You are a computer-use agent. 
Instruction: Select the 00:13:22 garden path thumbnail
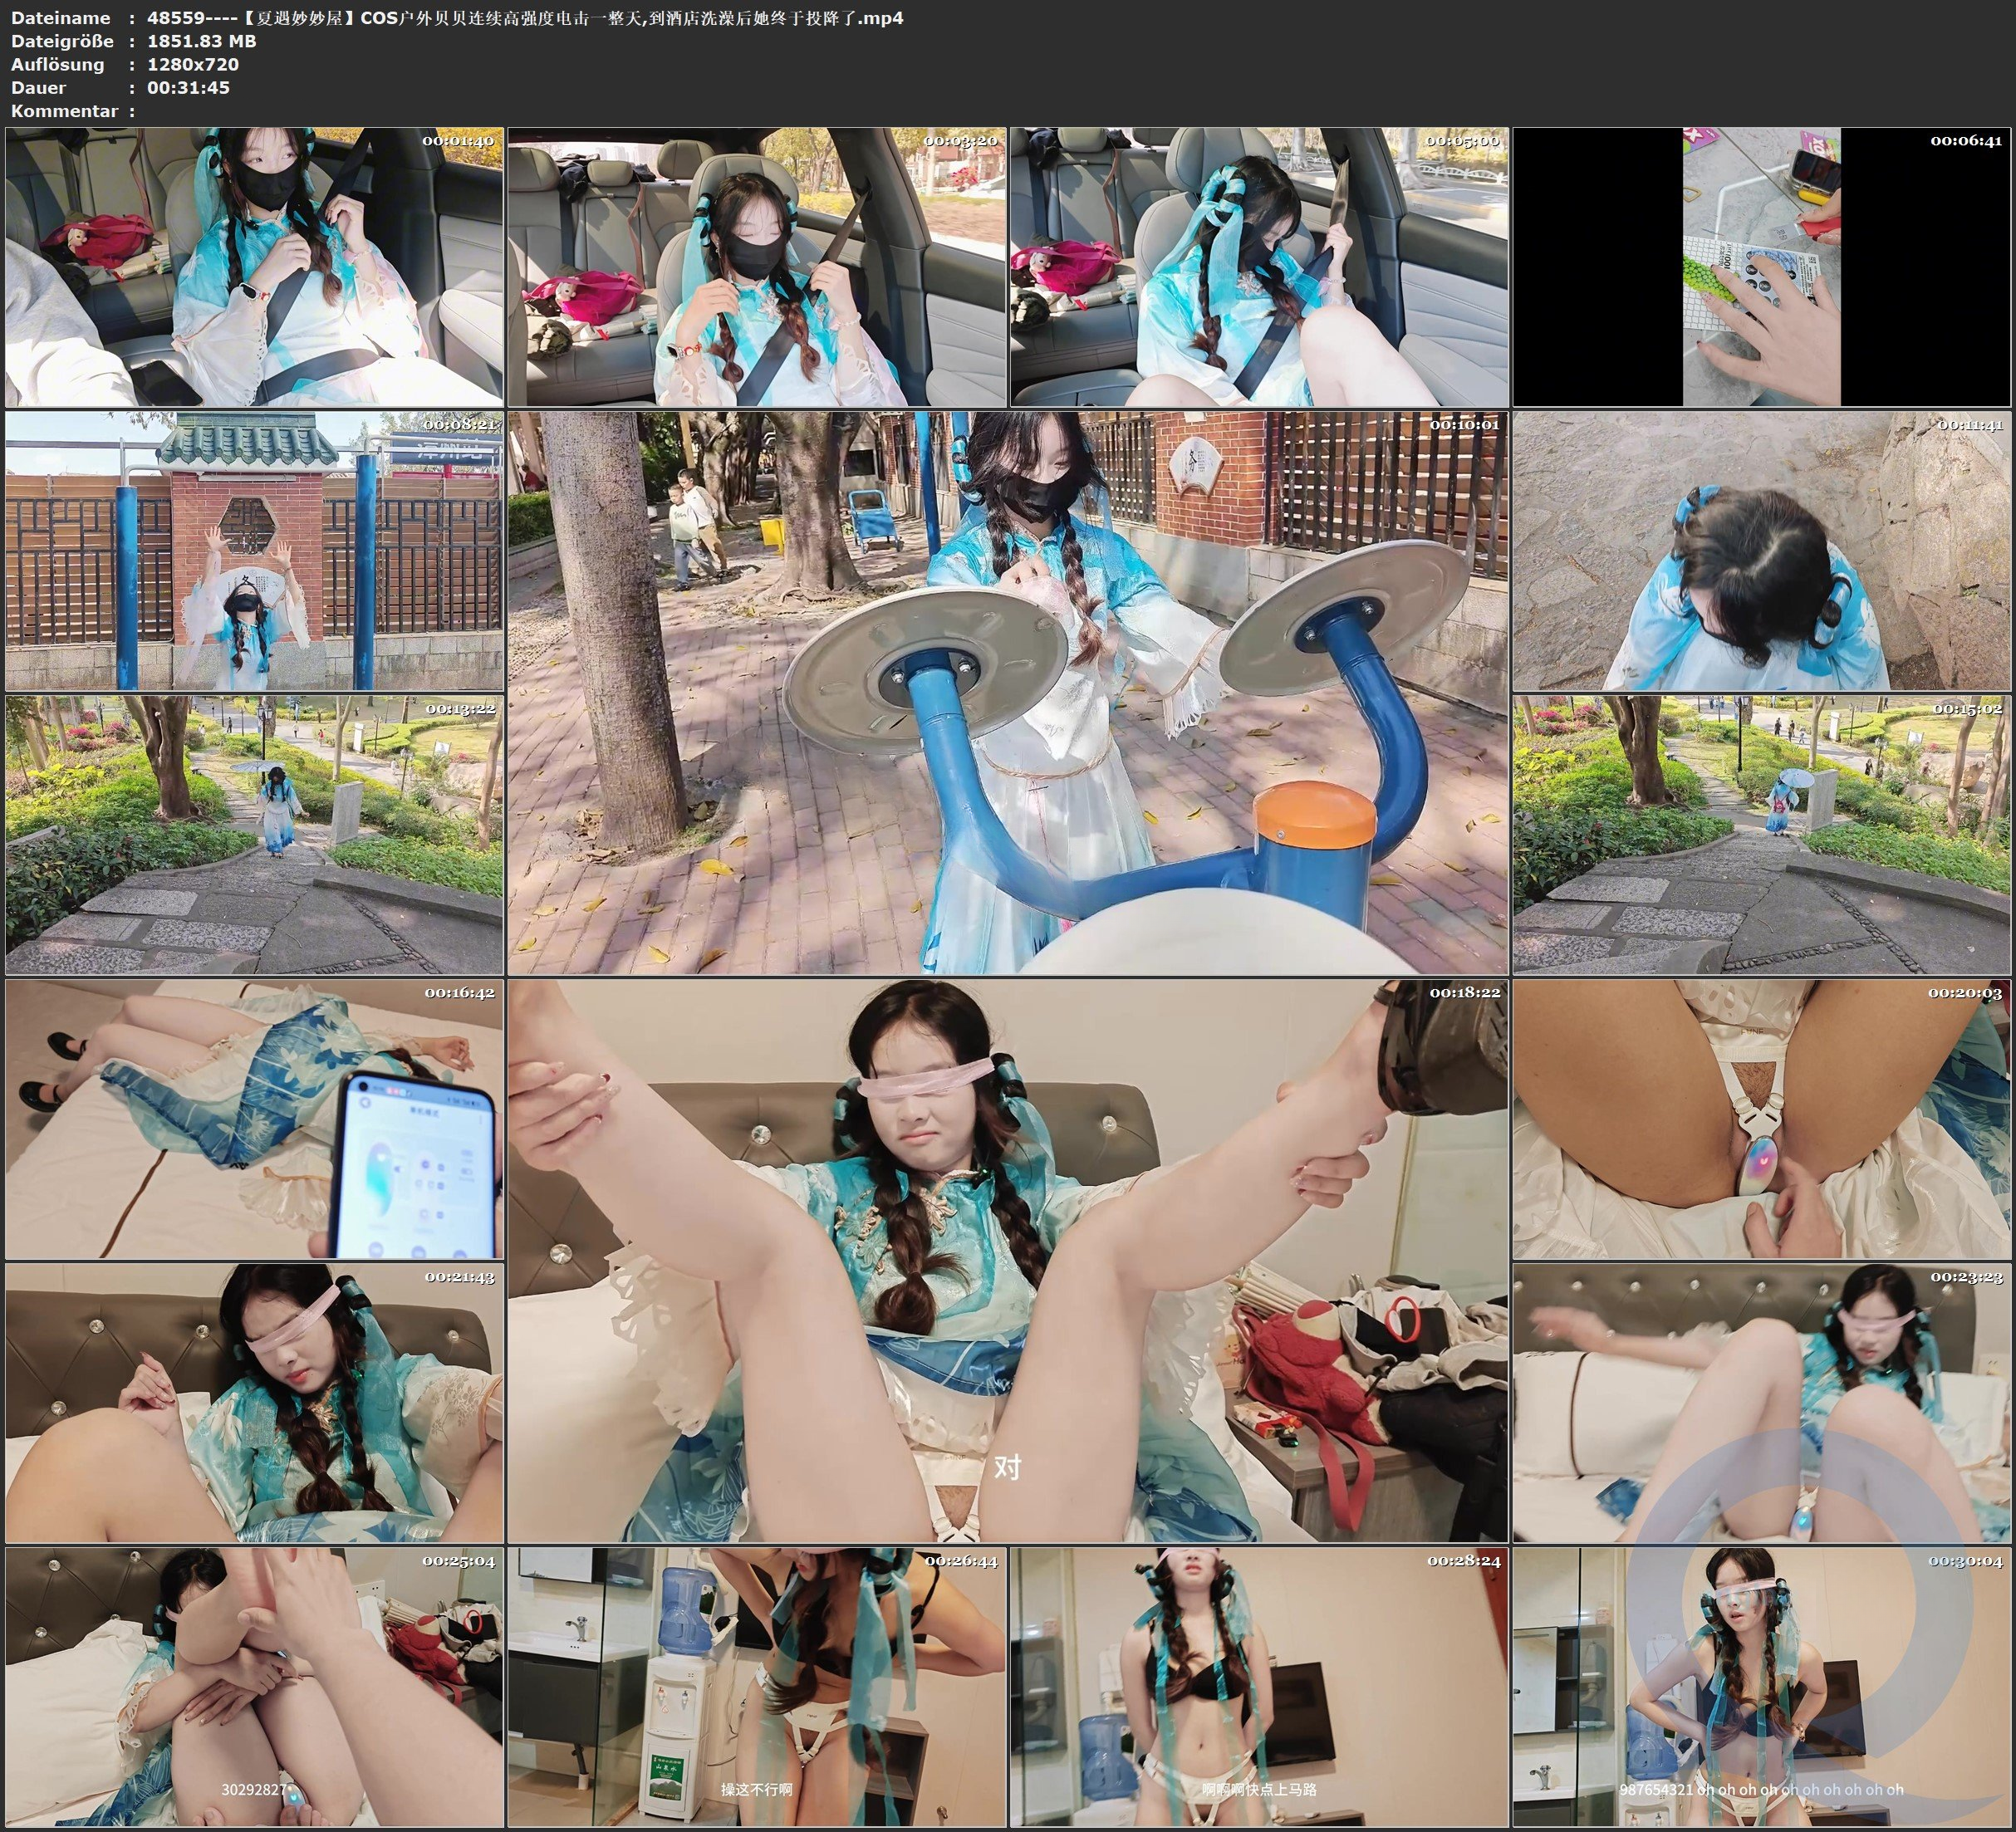click(254, 835)
